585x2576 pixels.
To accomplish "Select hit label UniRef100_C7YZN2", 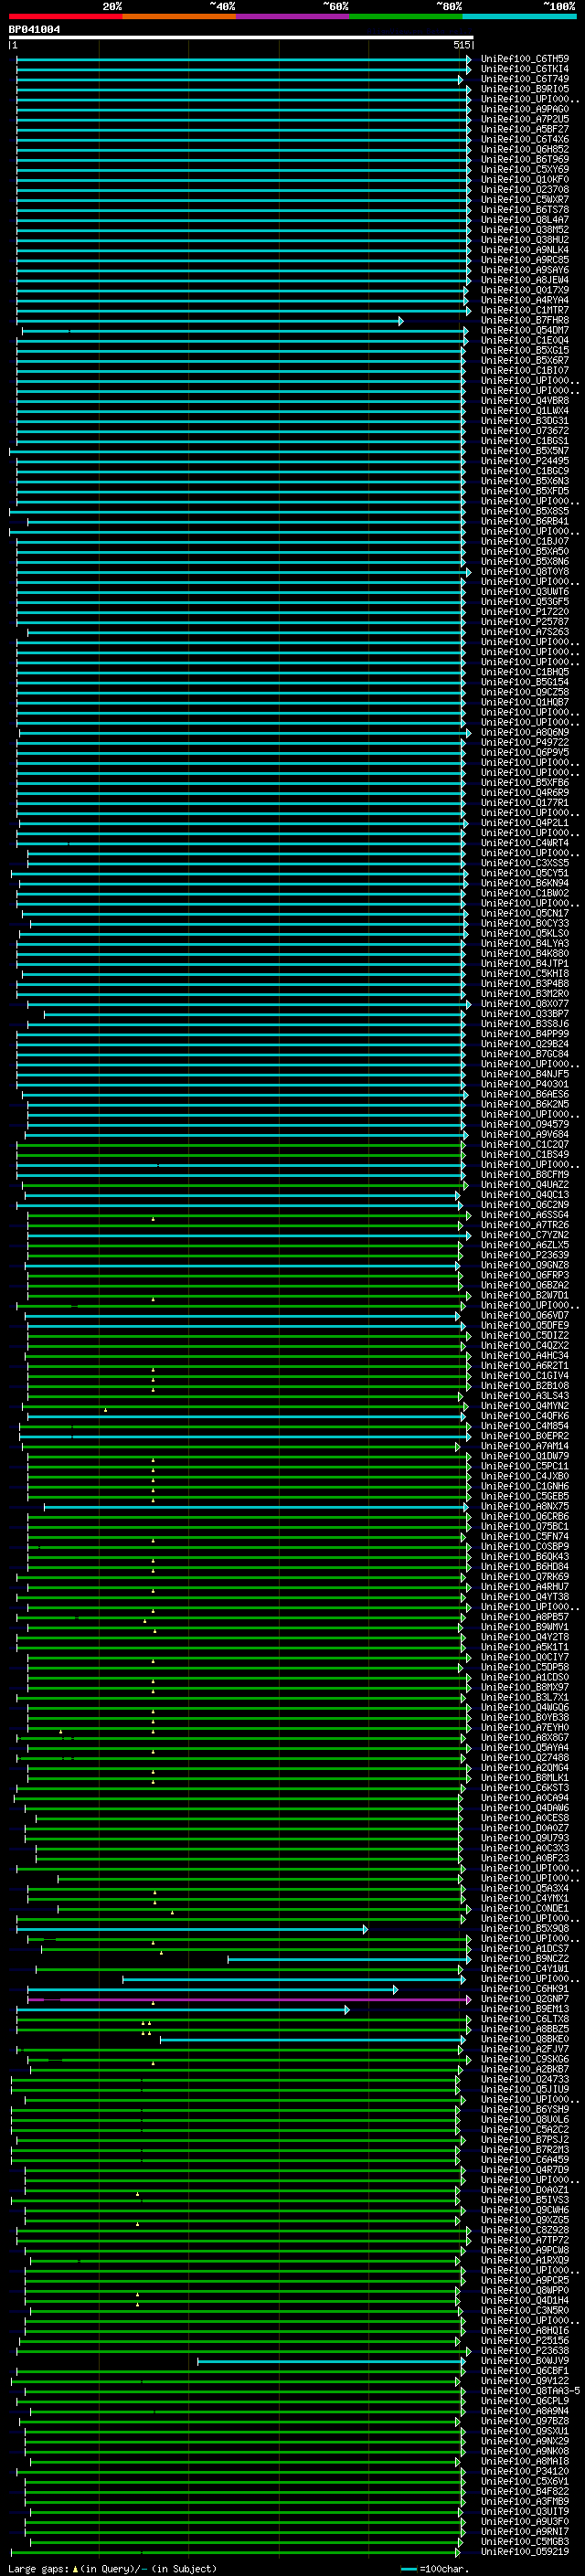I will pyautogui.click(x=525, y=1235).
